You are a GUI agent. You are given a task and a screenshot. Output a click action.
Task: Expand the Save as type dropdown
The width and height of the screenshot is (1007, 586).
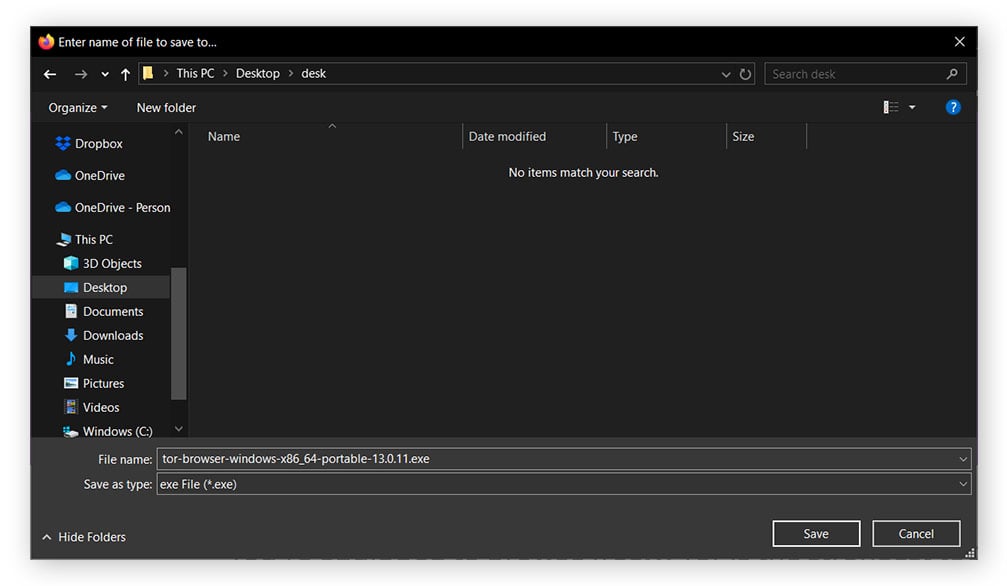[963, 484]
